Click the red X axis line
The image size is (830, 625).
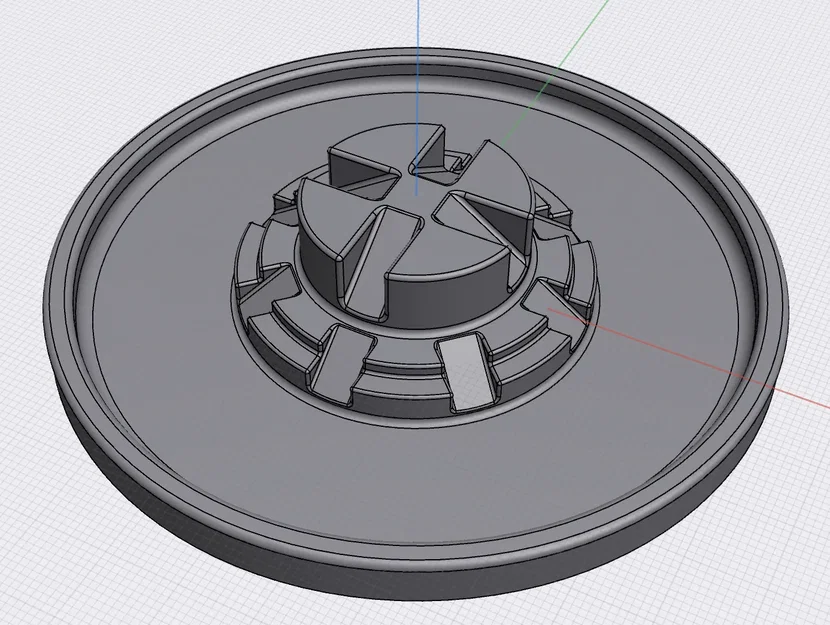pyautogui.click(x=688, y=358)
